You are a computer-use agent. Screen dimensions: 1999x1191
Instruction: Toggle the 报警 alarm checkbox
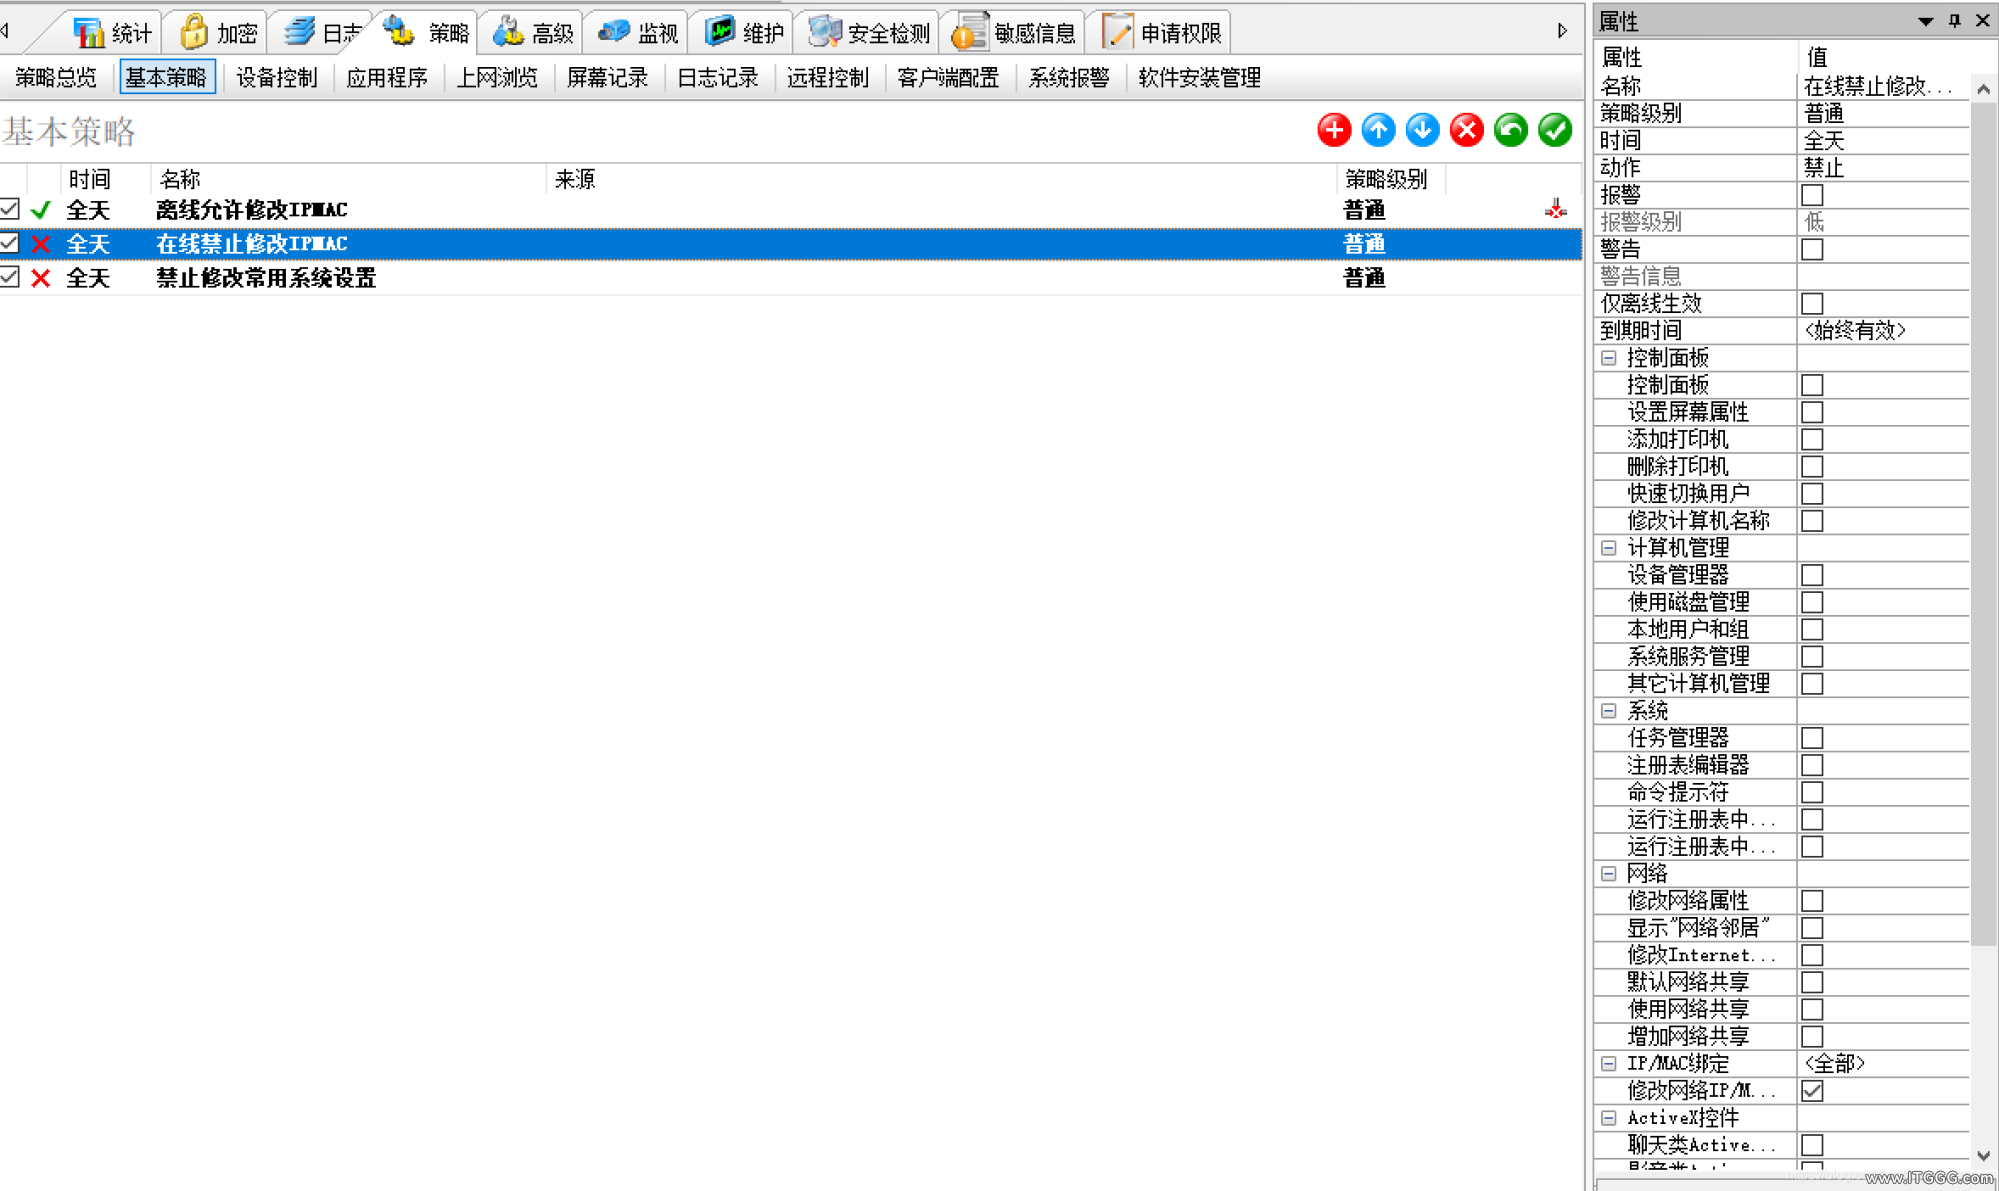click(1812, 195)
